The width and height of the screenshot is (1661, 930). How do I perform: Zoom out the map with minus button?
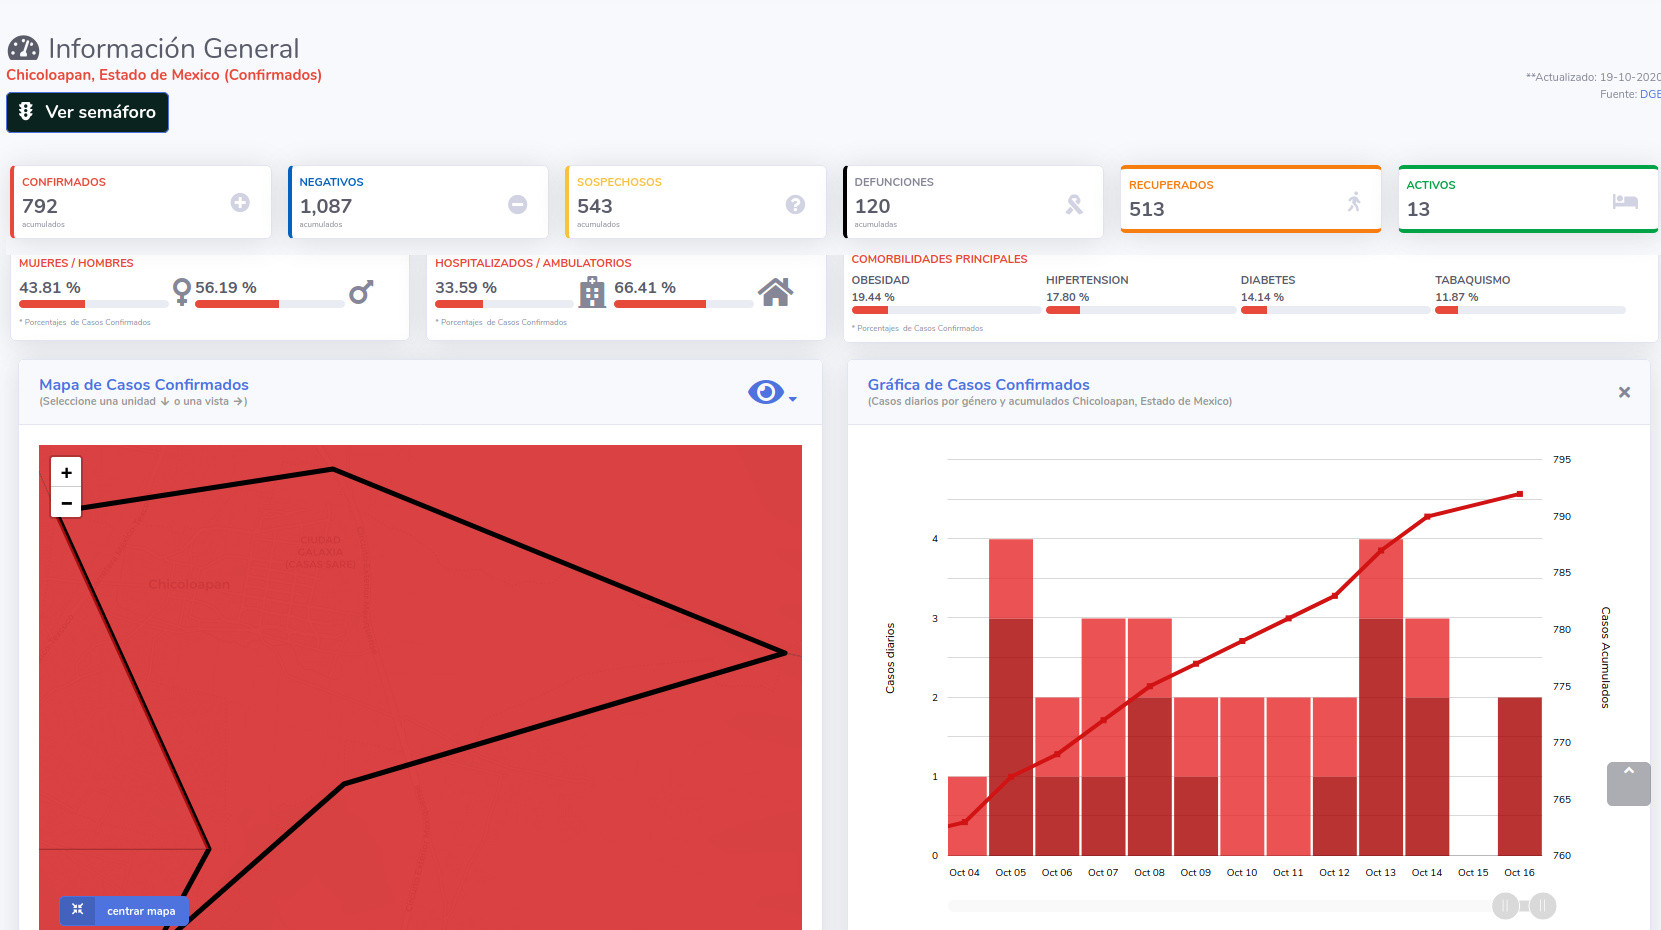pyautogui.click(x=66, y=503)
